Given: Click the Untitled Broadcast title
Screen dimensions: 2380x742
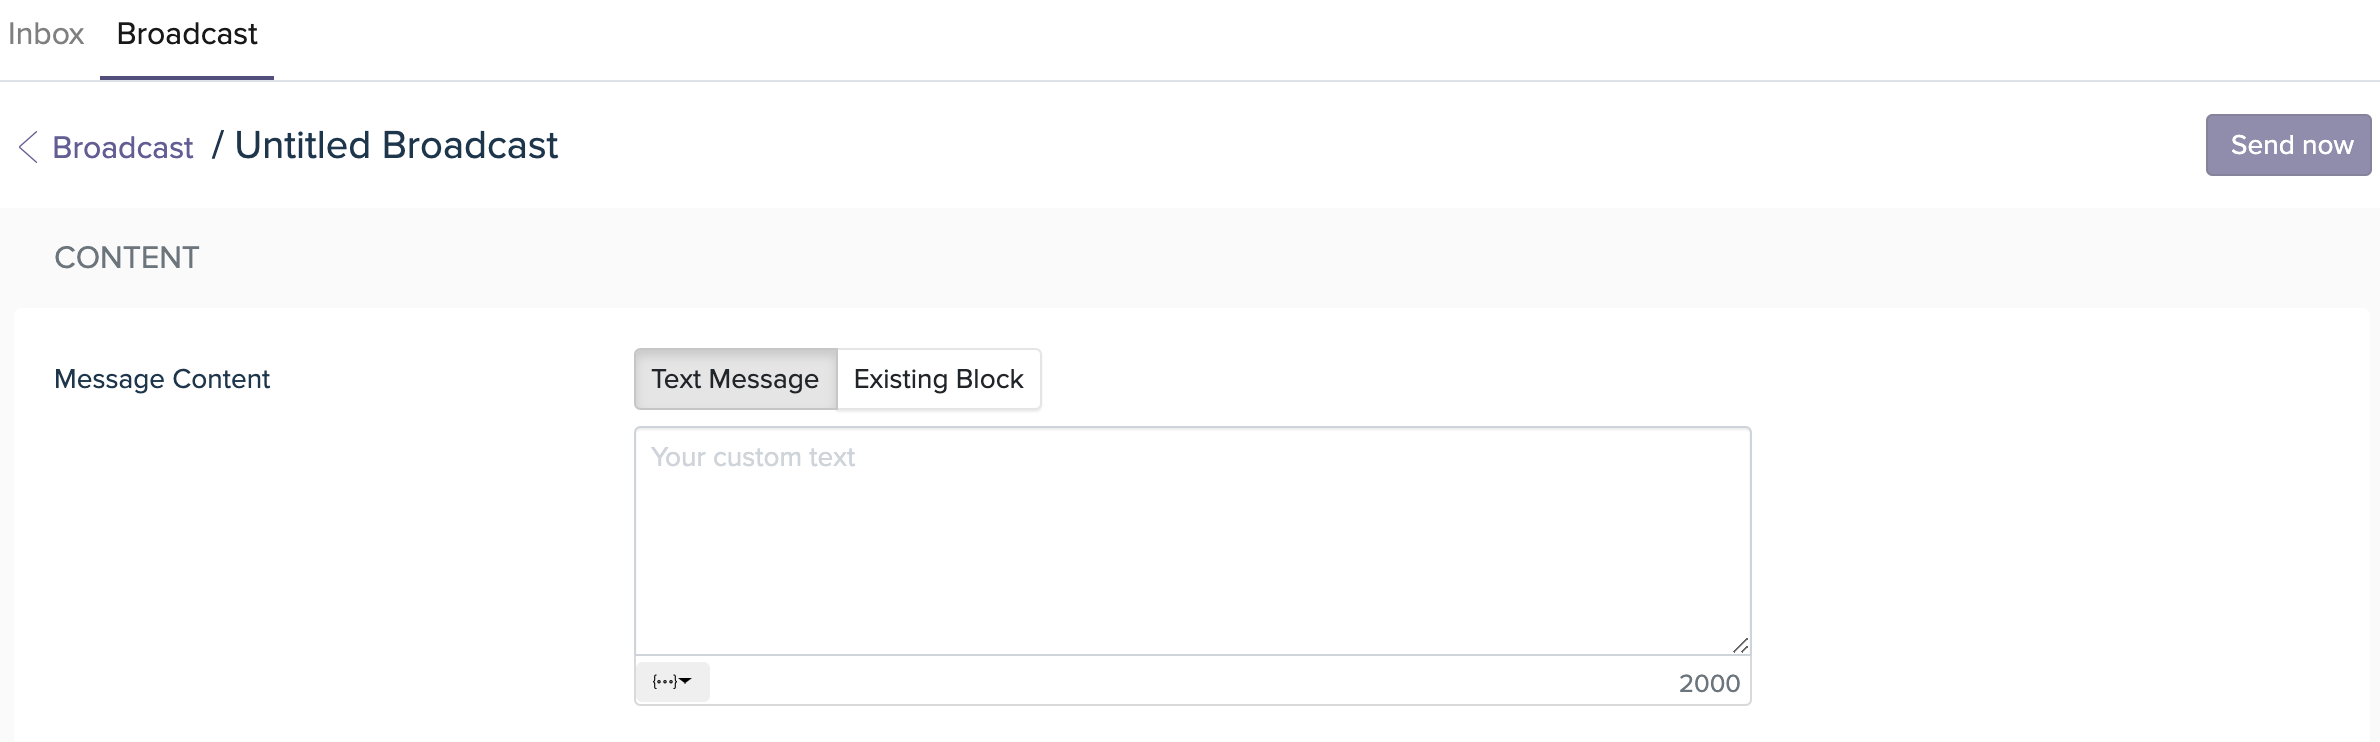Looking at the screenshot, I should pos(396,146).
